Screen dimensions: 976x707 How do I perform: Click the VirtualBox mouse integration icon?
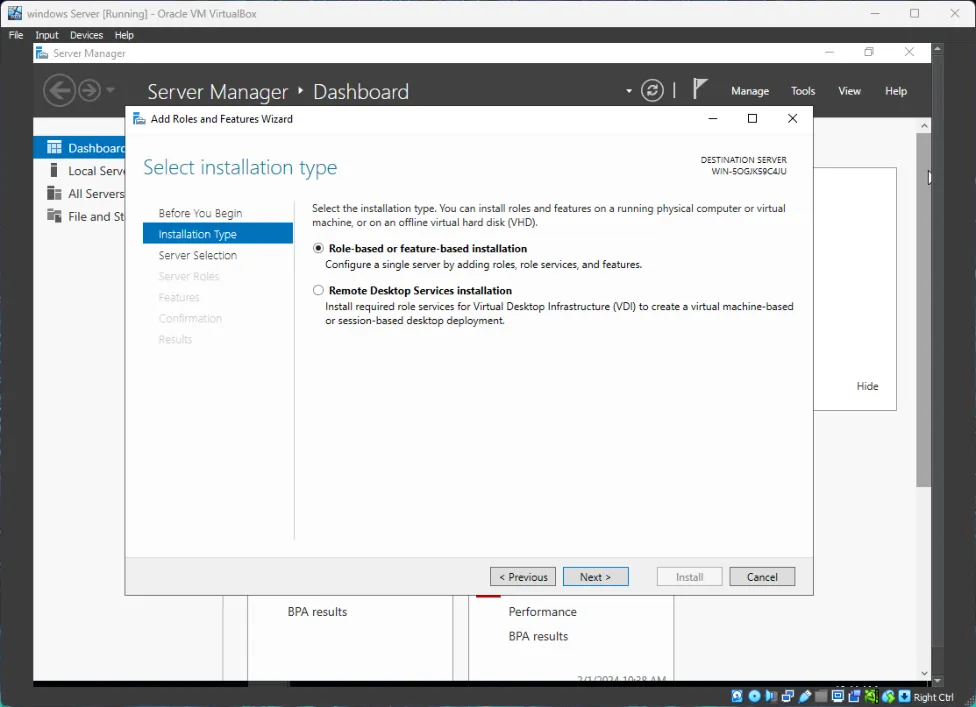click(x=888, y=696)
